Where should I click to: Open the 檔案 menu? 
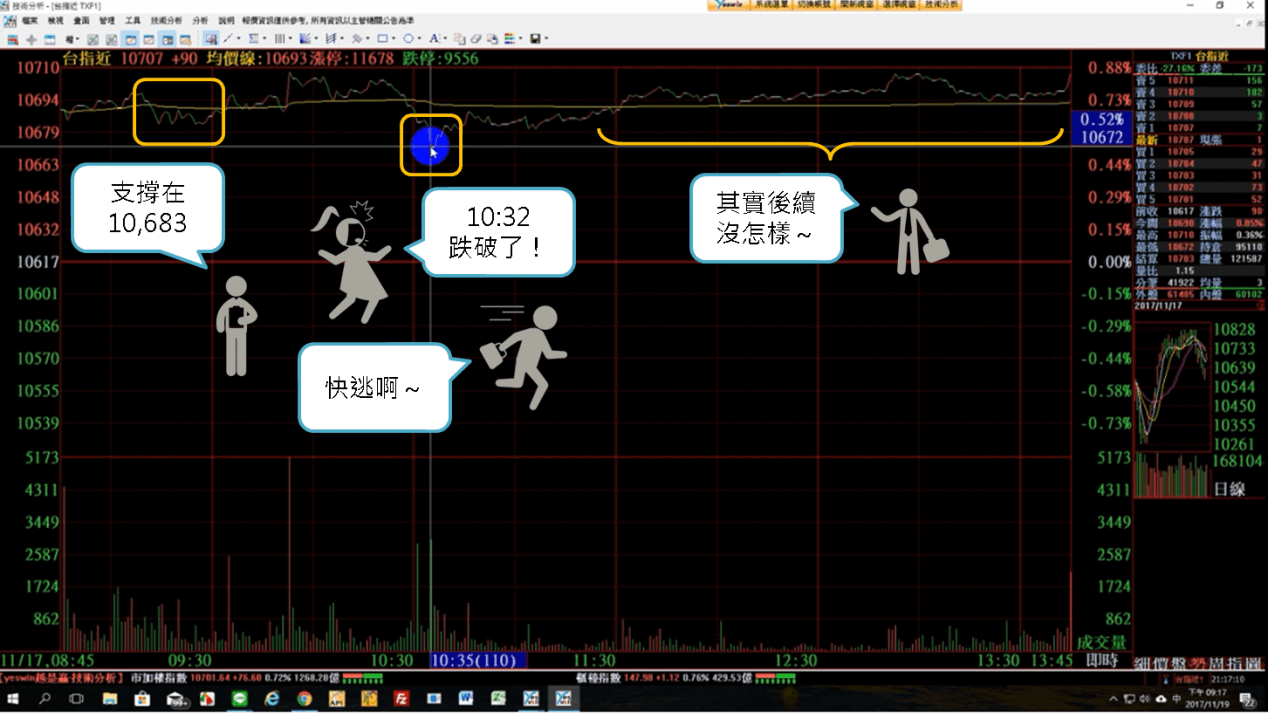tap(30, 20)
